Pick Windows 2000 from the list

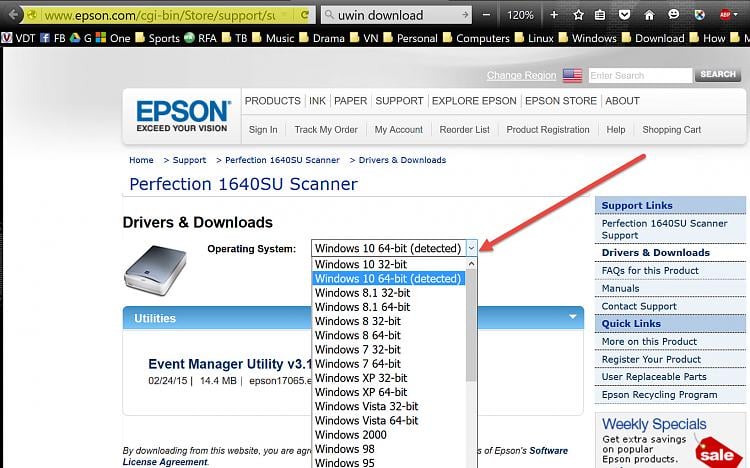(x=388, y=435)
